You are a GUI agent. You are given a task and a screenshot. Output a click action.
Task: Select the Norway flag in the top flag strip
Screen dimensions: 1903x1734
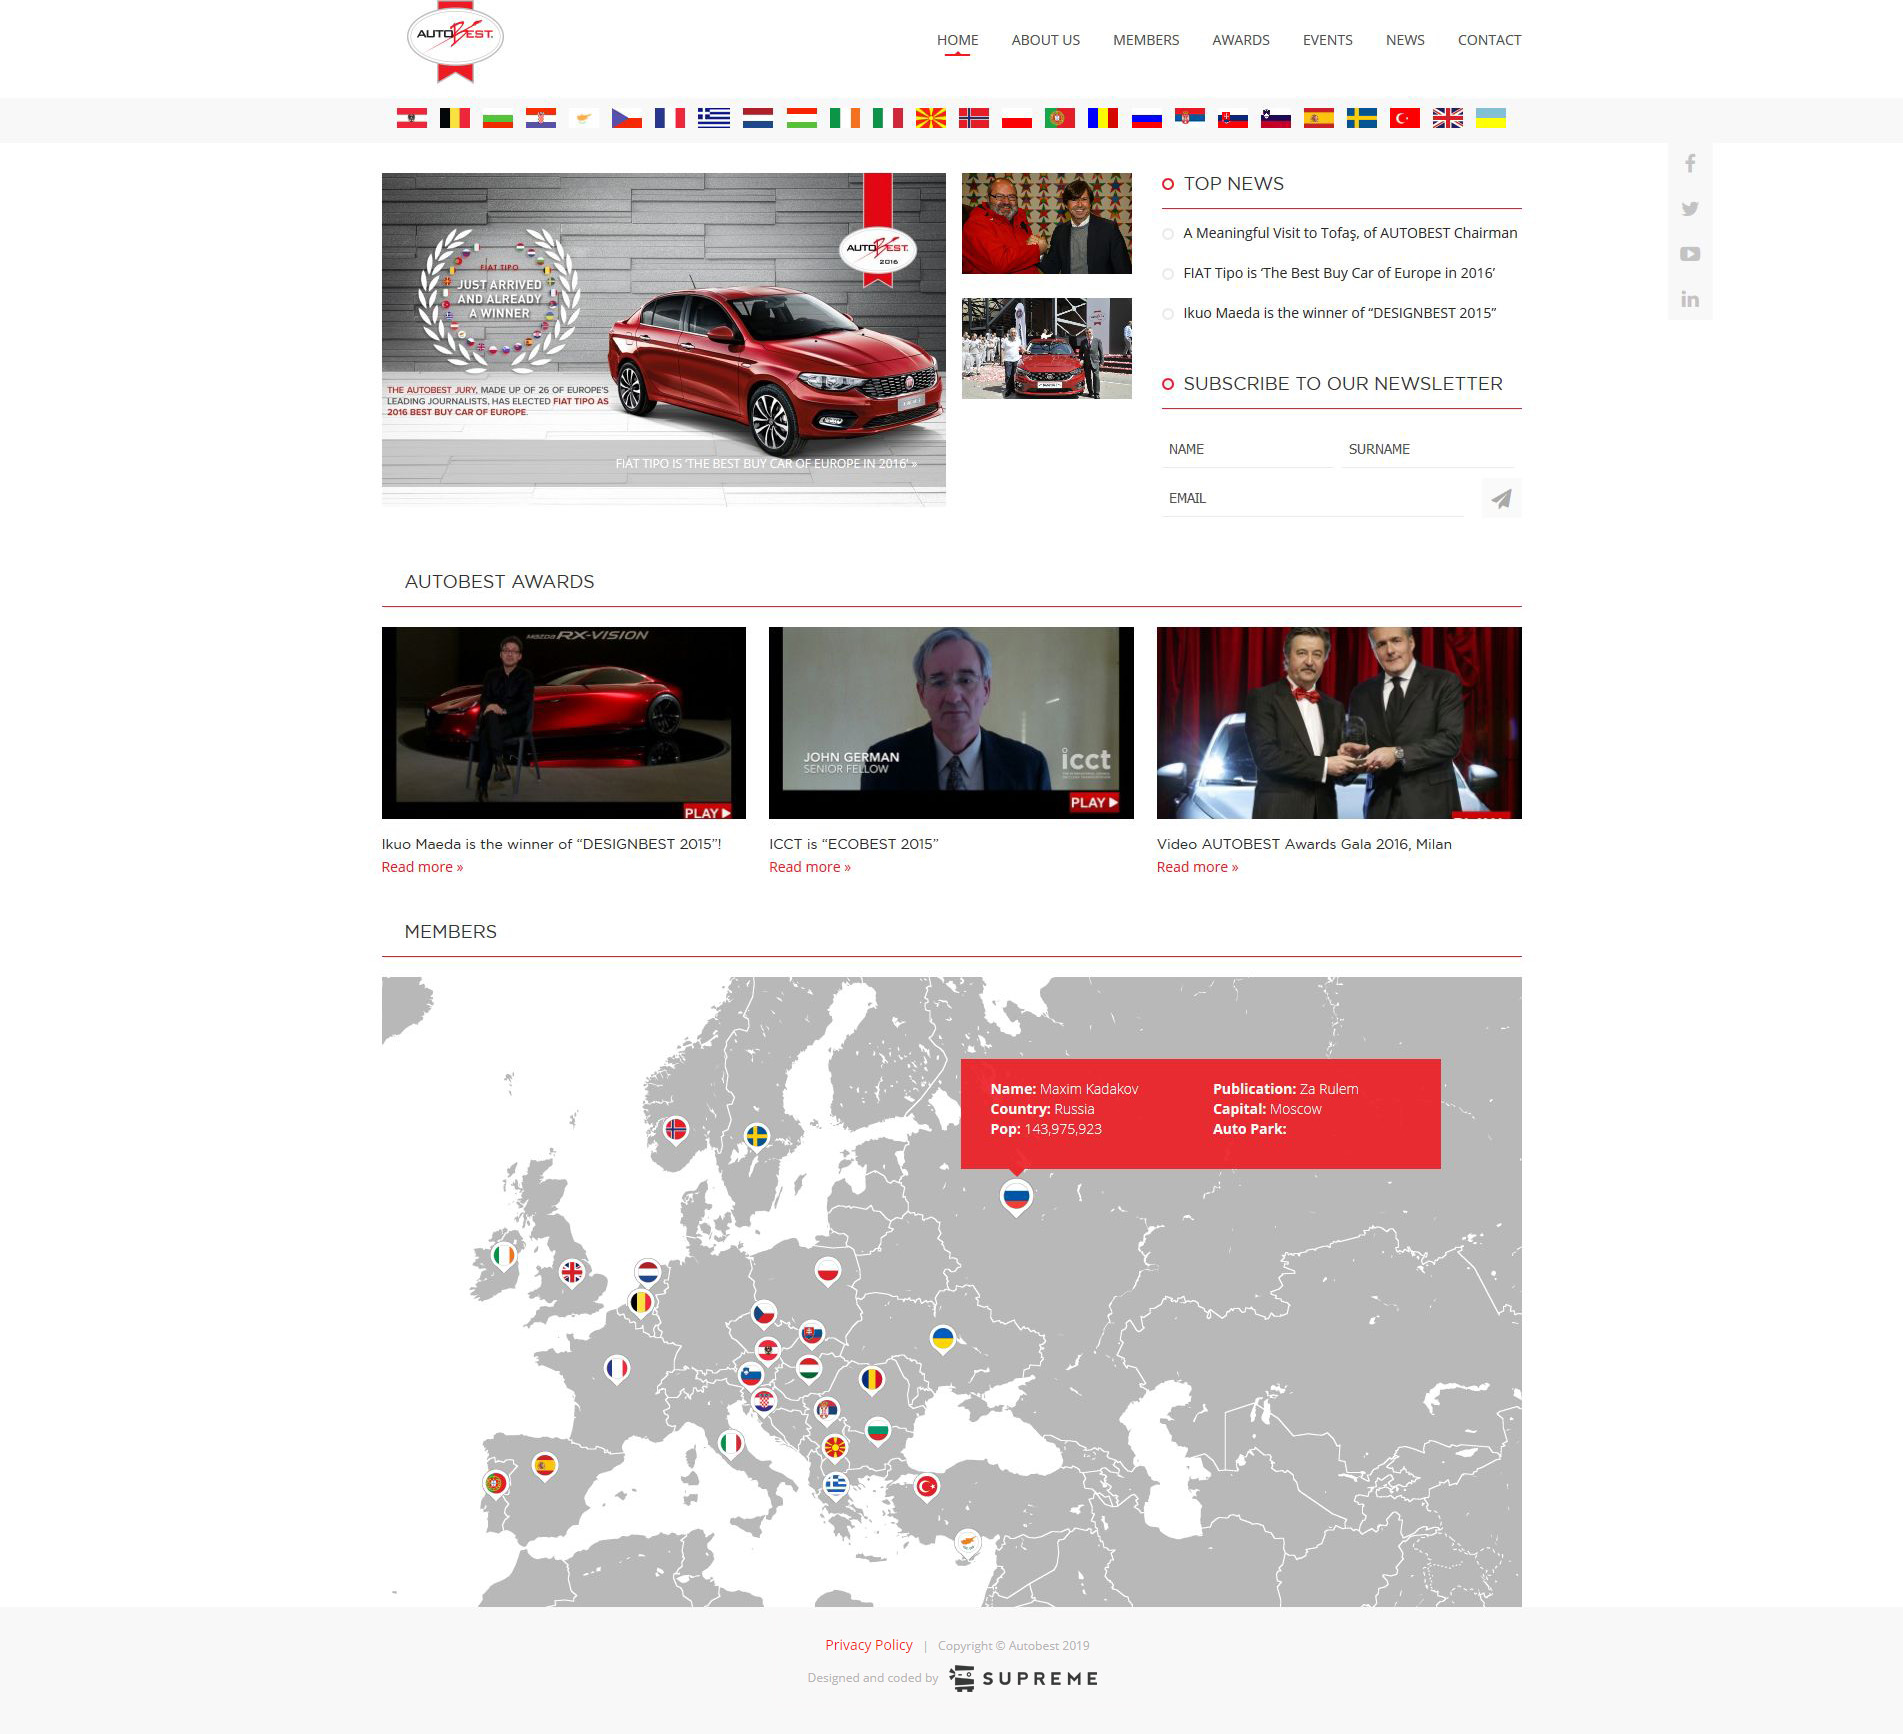point(974,119)
